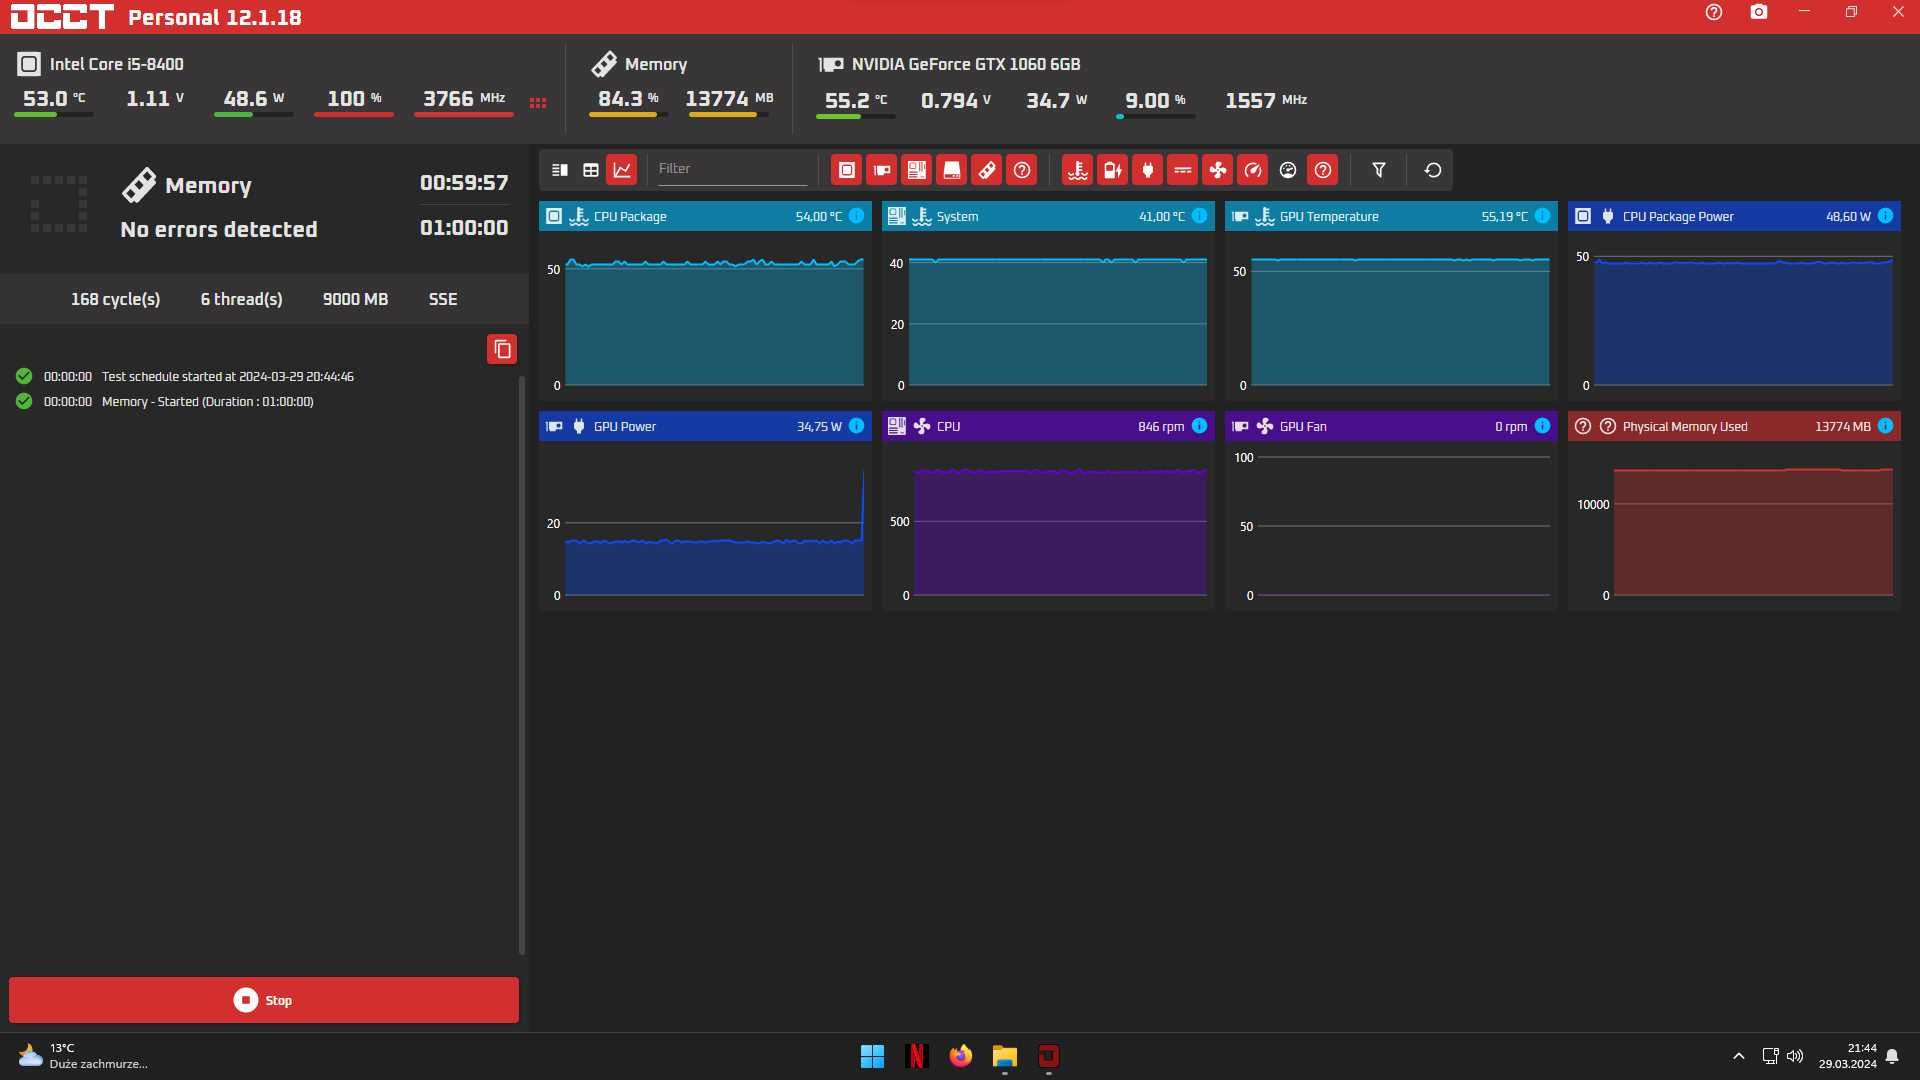This screenshot has width=1920, height=1080.
Task: Switch monitoring to list view
Action: click(x=560, y=170)
